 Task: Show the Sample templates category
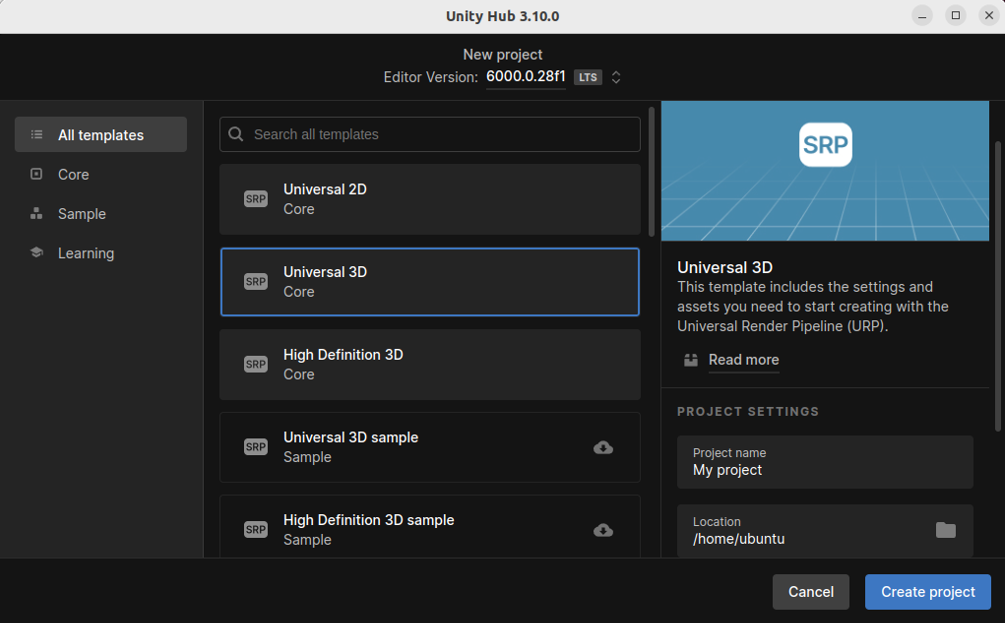coord(81,214)
